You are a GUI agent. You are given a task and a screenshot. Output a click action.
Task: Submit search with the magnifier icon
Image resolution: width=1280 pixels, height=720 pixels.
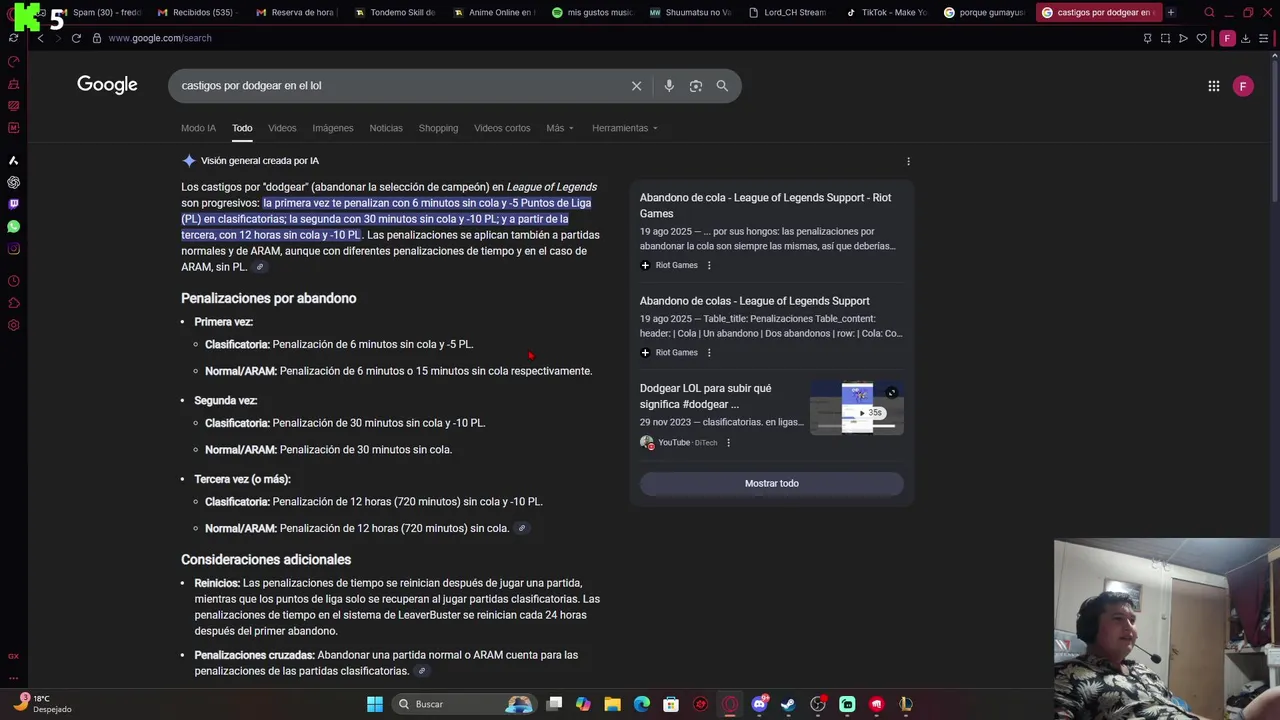coord(722,86)
